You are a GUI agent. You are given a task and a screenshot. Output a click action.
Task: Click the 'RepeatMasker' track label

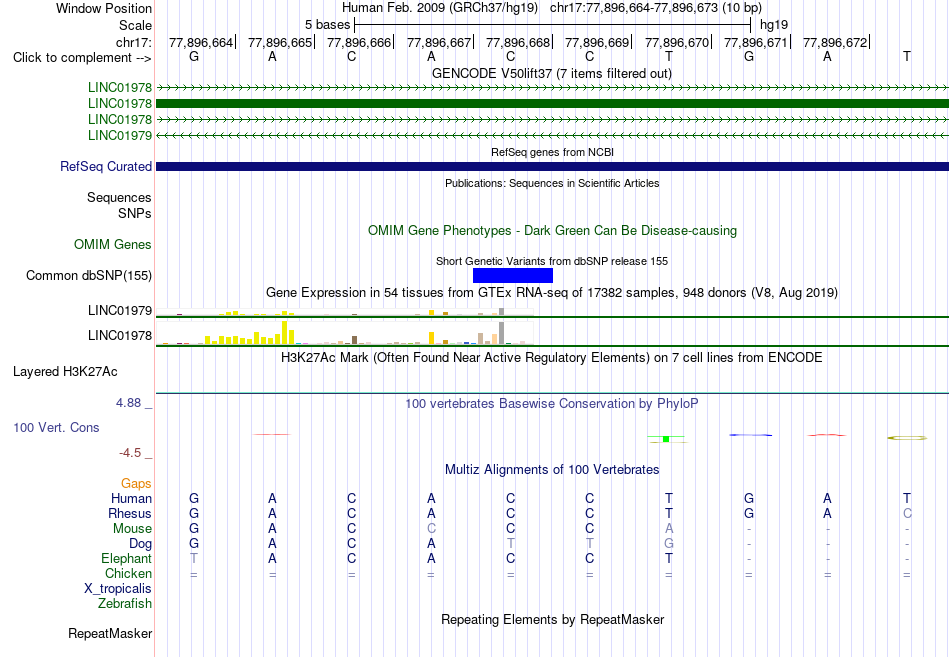pos(110,633)
